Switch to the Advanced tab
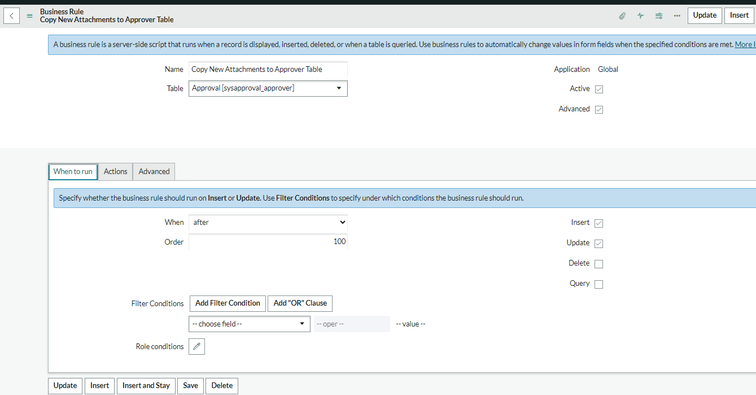 pyautogui.click(x=154, y=172)
